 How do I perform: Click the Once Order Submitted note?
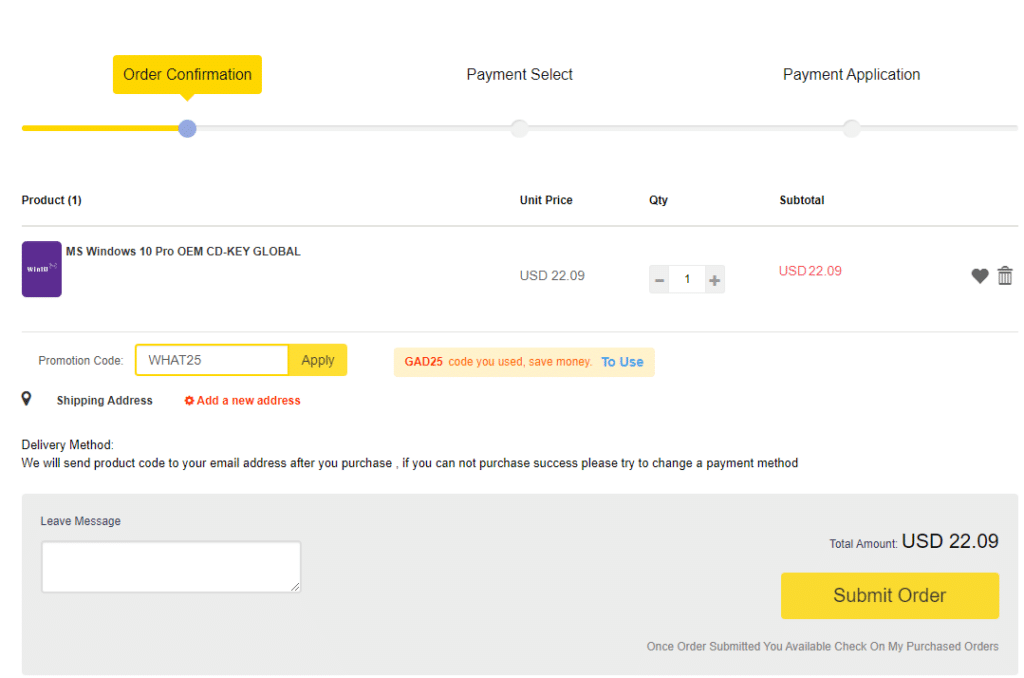[x=823, y=647]
